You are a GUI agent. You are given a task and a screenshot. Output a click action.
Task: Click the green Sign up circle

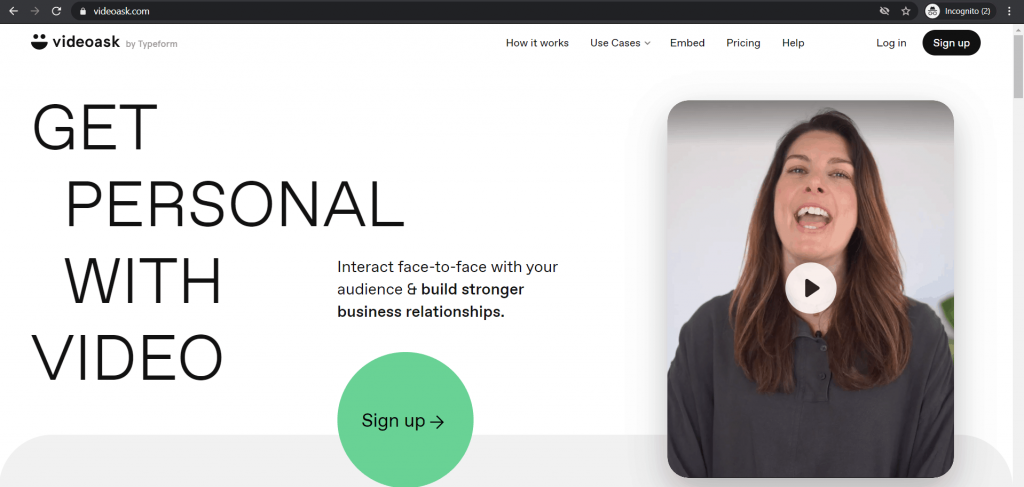(405, 420)
